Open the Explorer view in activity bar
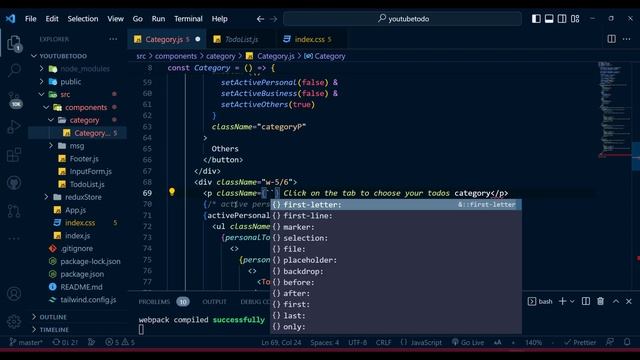Viewport: 640px width, 360px height. tap(14, 43)
